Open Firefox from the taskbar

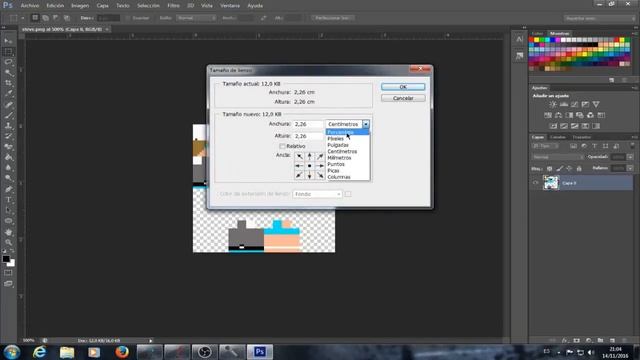(x=122, y=352)
